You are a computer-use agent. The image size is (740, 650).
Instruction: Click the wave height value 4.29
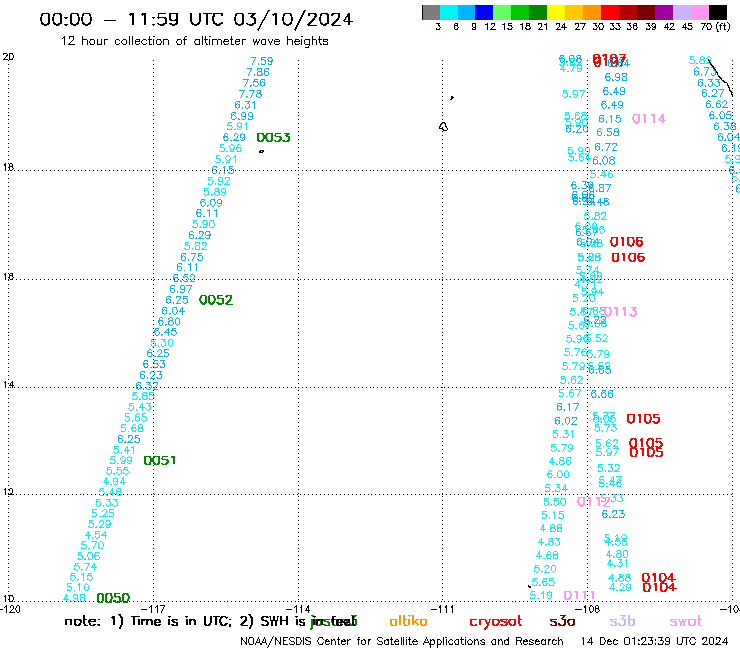tap(620, 587)
